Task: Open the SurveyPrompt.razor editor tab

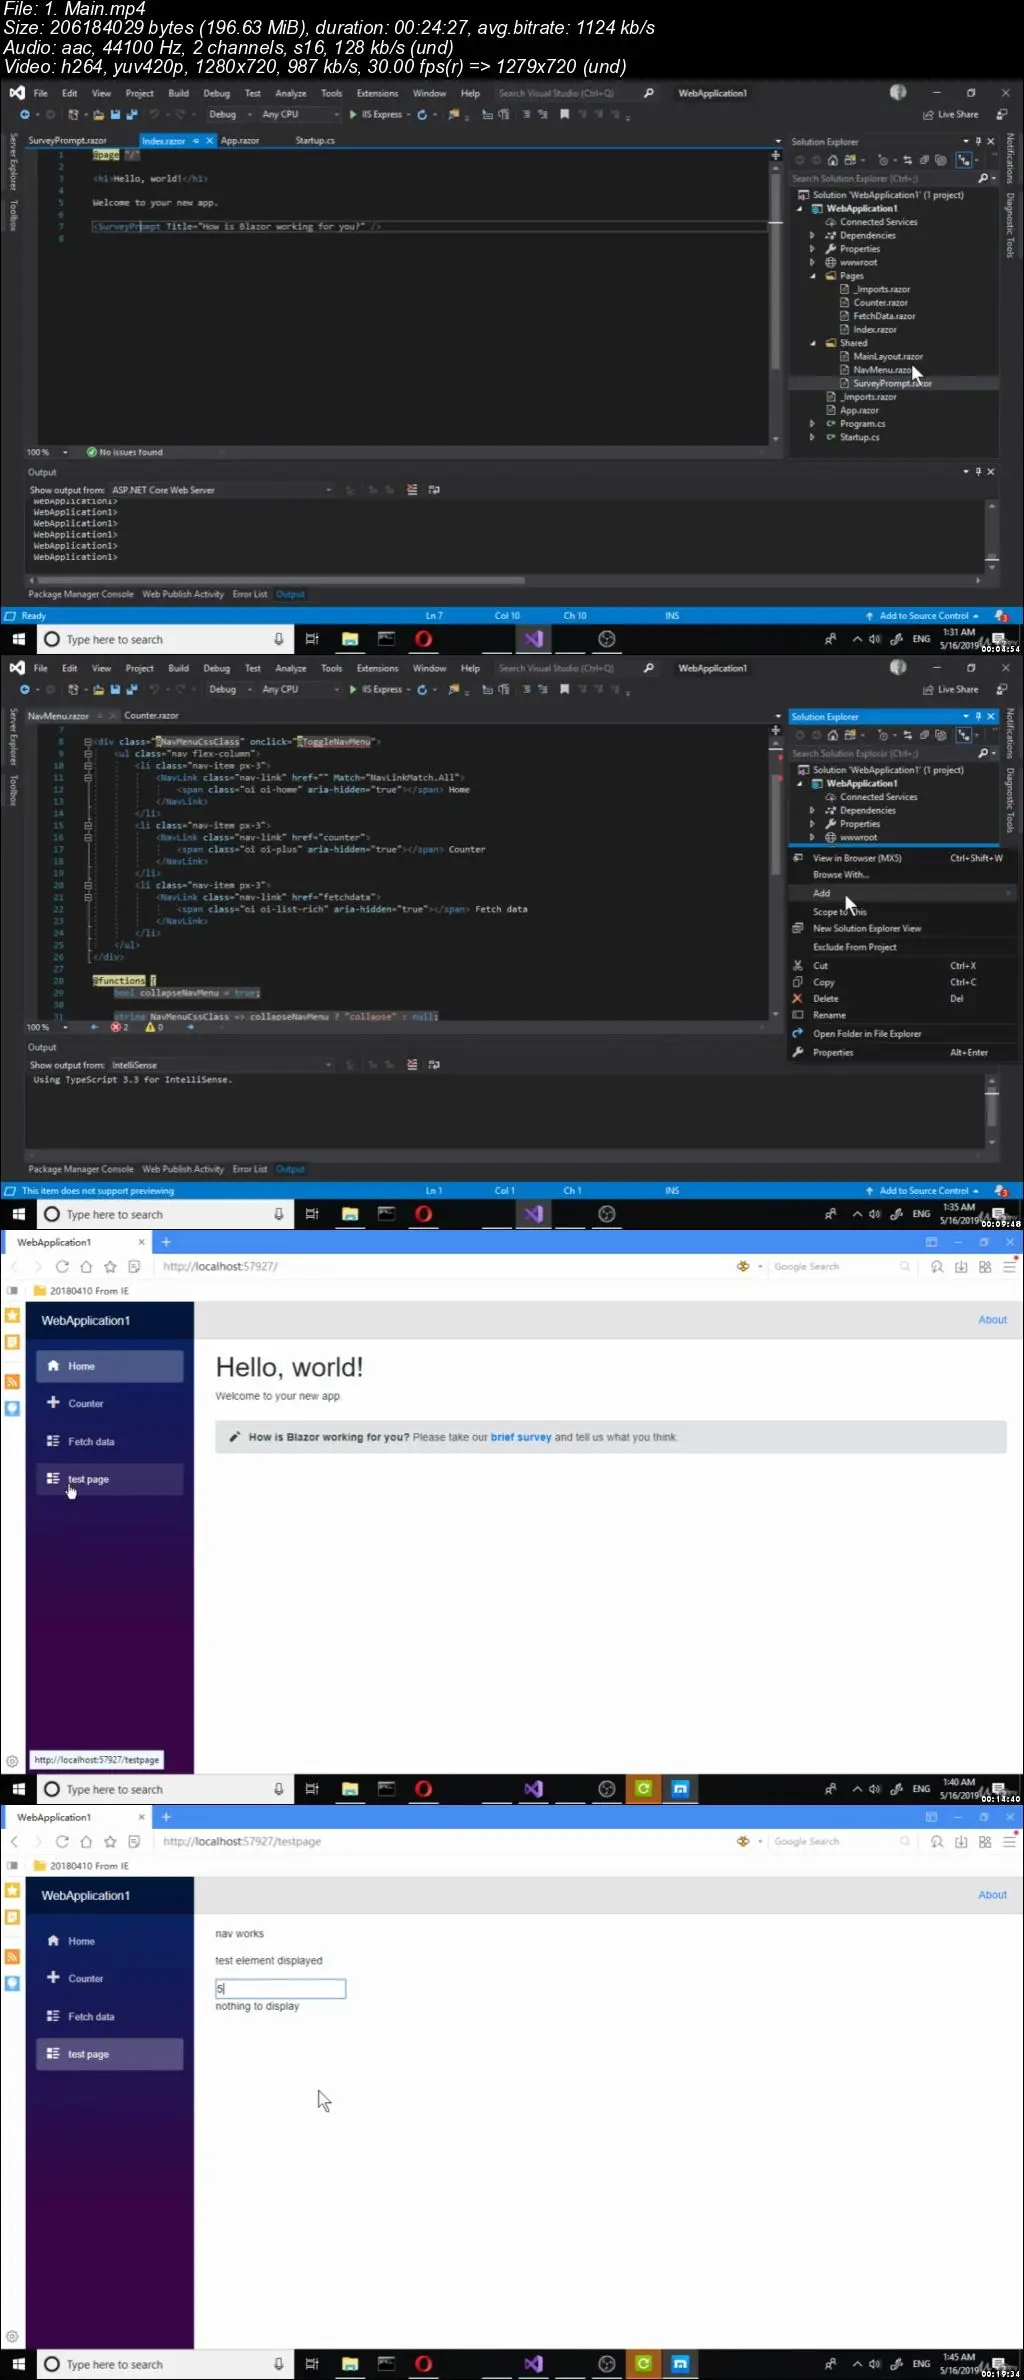Action: pos(67,141)
